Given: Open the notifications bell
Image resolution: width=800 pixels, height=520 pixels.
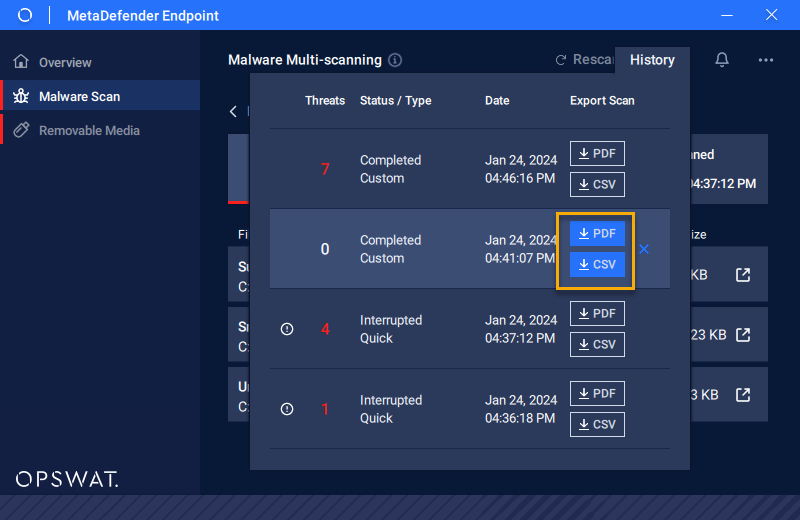Looking at the screenshot, I should coord(721,60).
